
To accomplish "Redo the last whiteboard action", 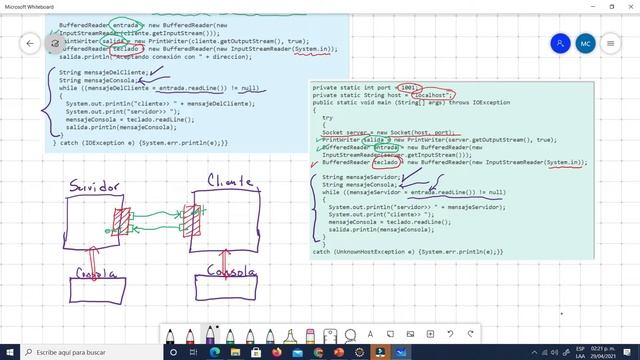I will (x=470, y=334).
